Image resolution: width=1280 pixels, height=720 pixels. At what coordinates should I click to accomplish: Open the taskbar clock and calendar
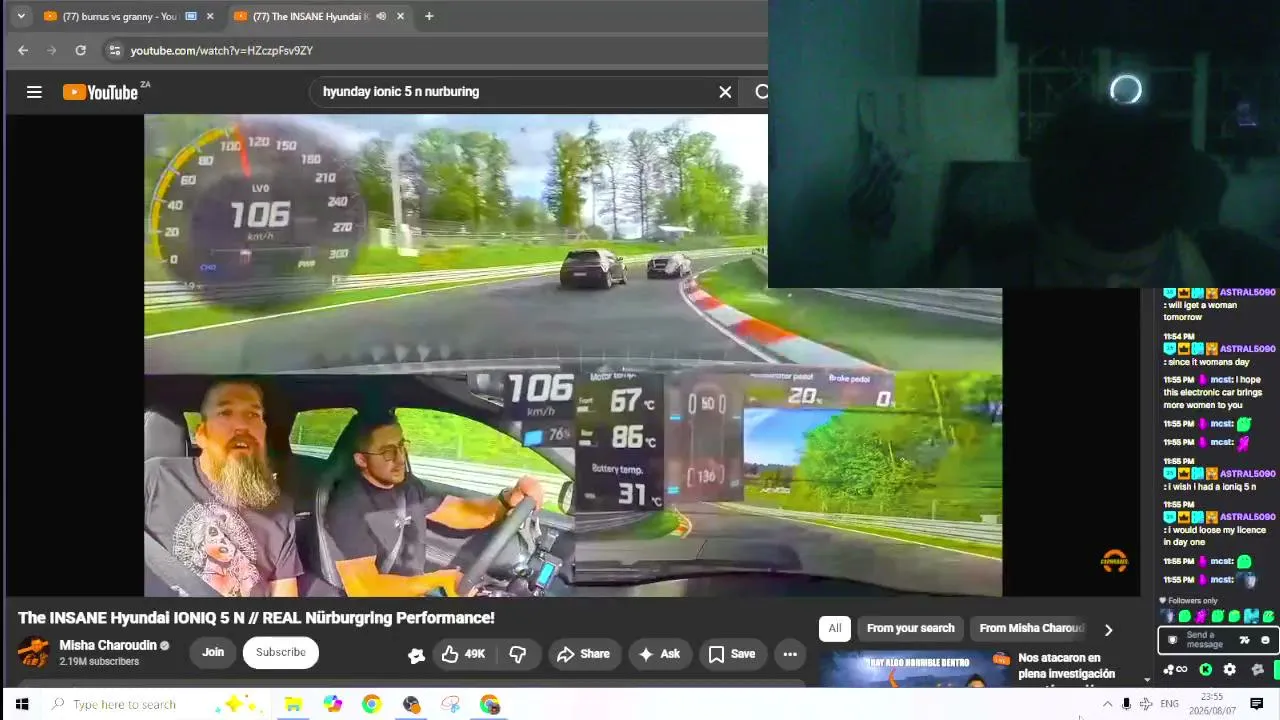click(1212, 704)
